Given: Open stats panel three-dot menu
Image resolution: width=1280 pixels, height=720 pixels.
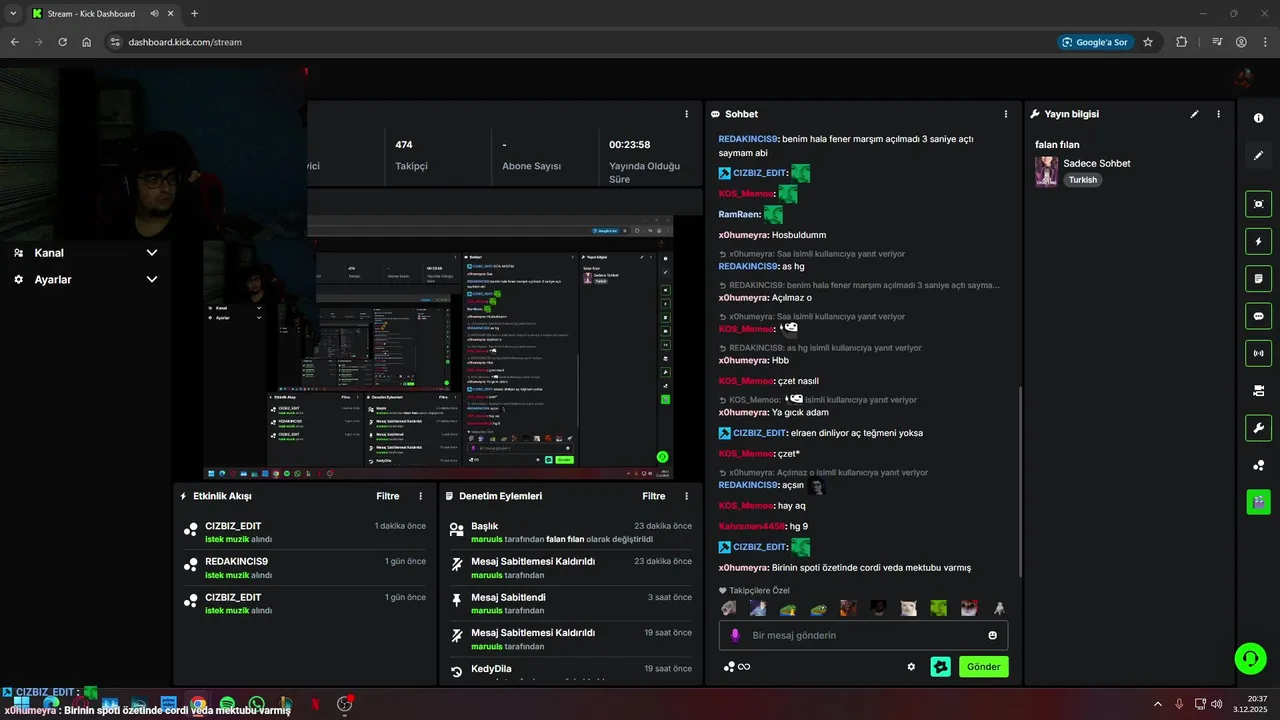Looking at the screenshot, I should (686, 114).
